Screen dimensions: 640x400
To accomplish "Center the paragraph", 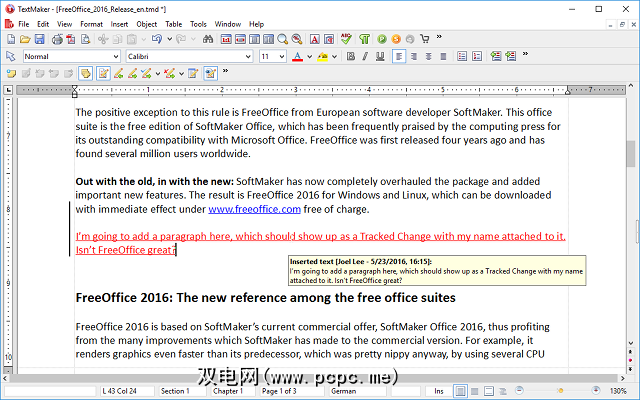I will [x=429, y=56].
